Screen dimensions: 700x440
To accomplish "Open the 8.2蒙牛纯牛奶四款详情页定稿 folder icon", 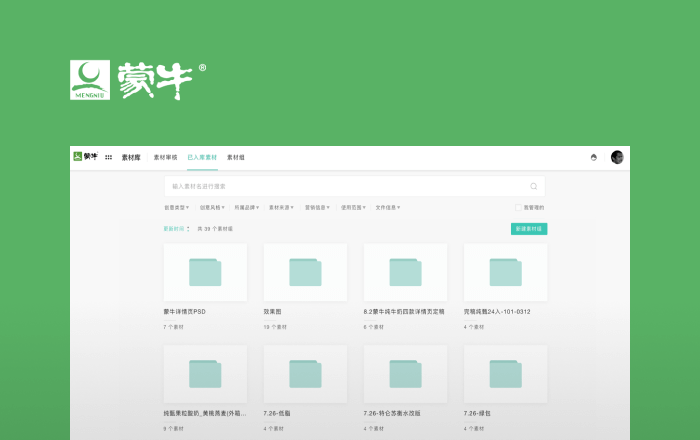I will point(405,272).
